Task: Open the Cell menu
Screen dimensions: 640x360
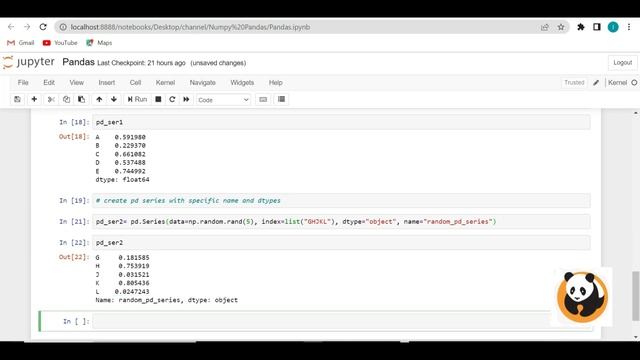Action: [135, 82]
